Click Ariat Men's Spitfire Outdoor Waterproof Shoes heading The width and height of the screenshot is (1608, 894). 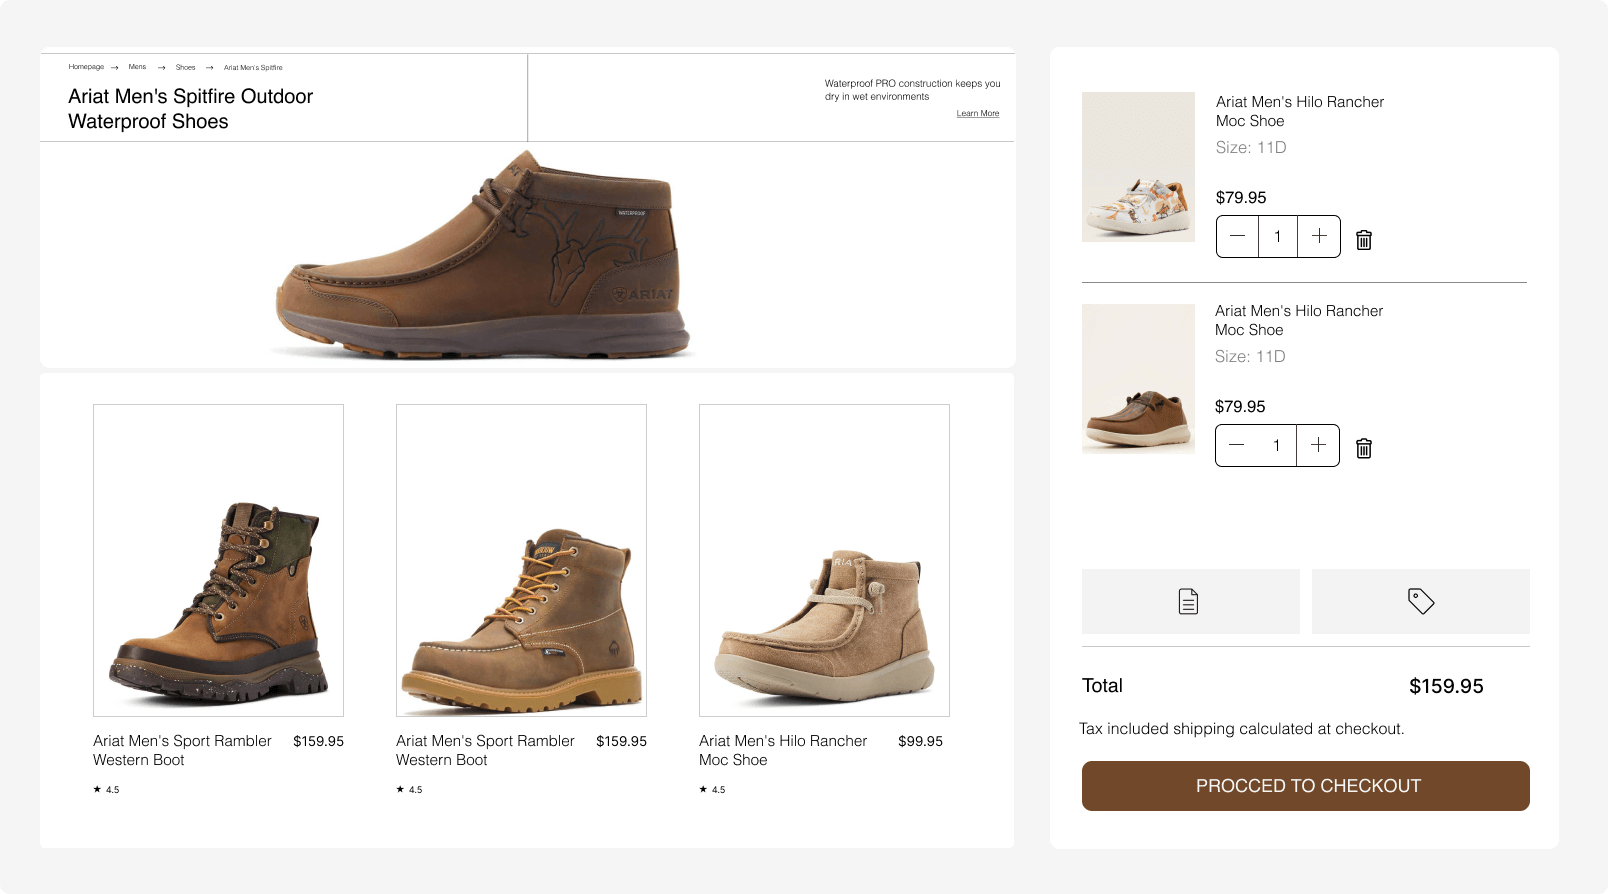click(x=191, y=109)
